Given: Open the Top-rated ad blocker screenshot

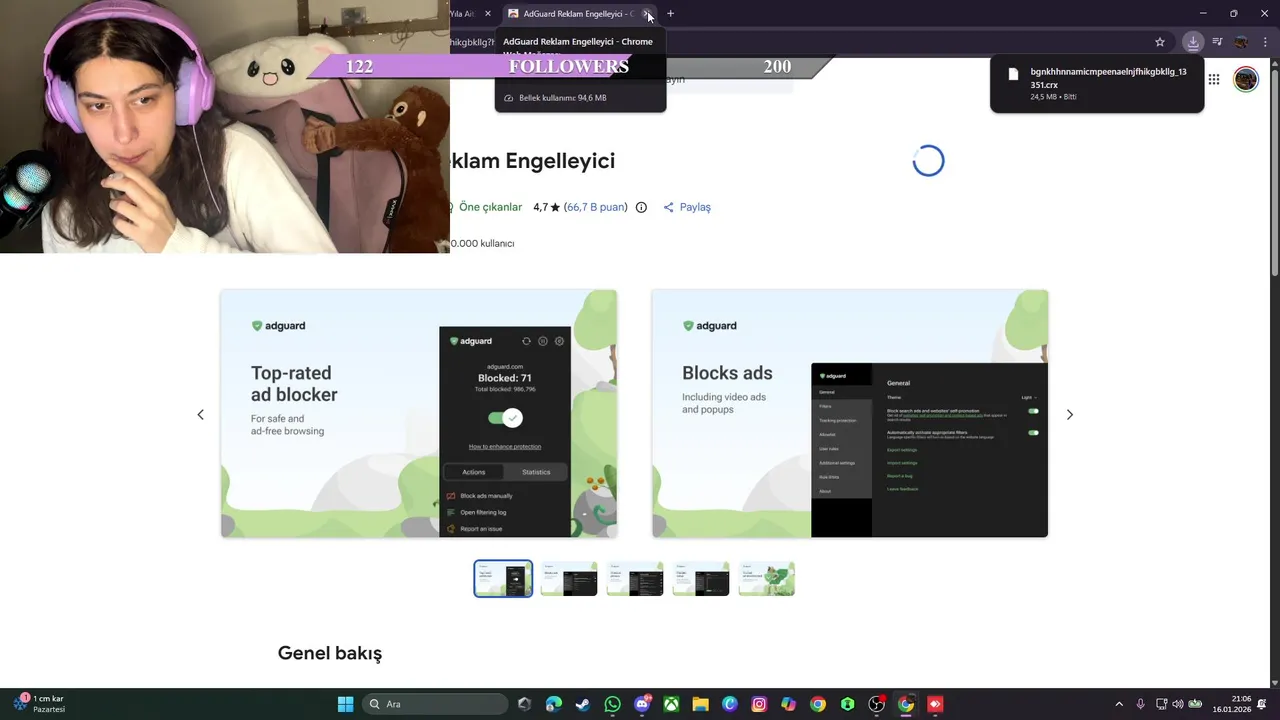Looking at the screenshot, I should pos(419,414).
